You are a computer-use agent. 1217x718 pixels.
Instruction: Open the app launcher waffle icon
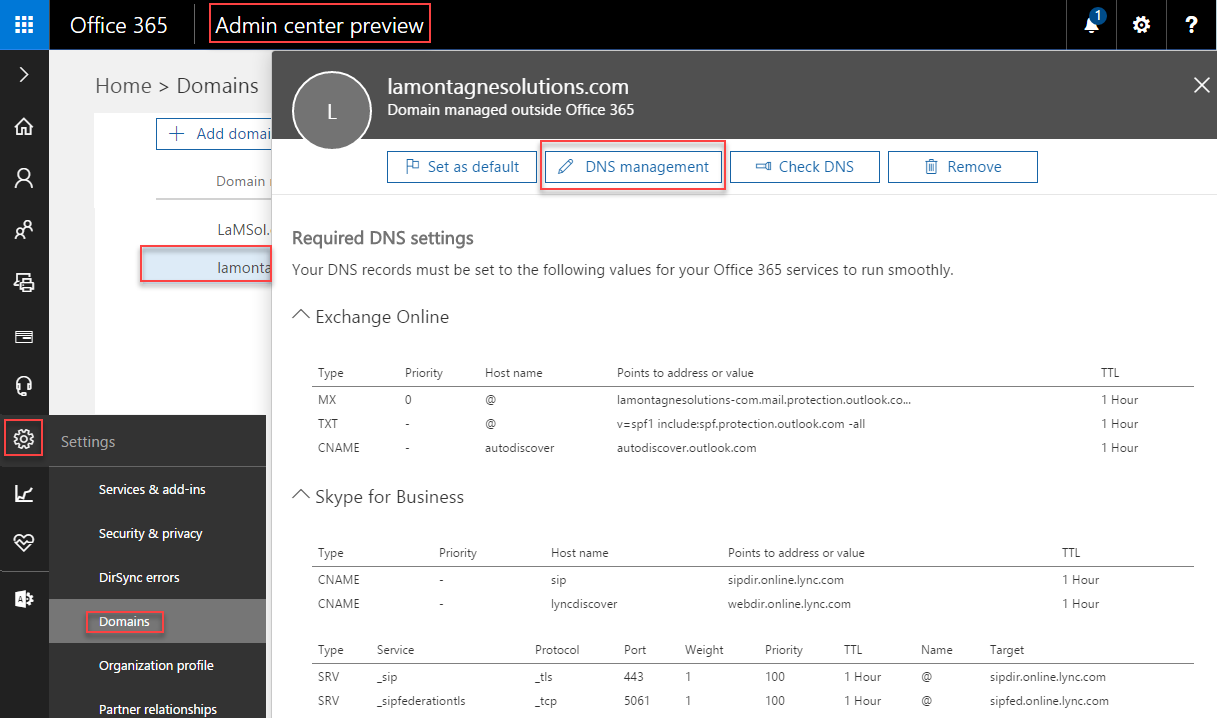pyautogui.click(x=24, y=25)
